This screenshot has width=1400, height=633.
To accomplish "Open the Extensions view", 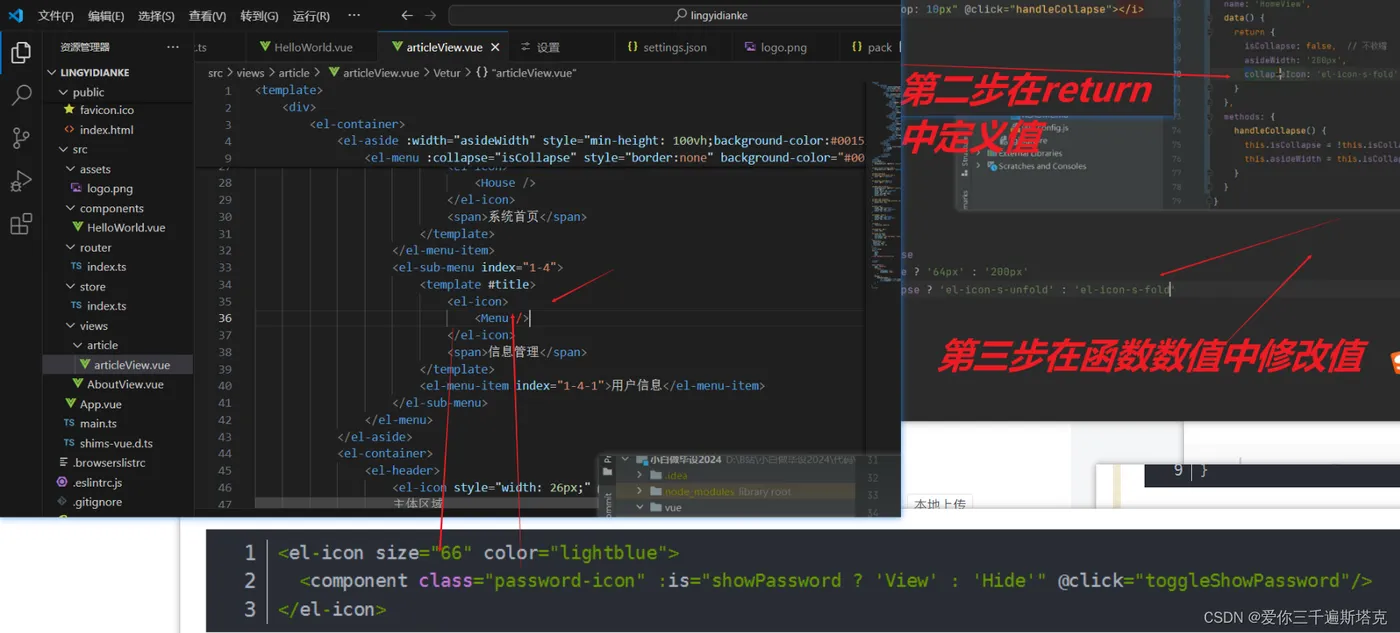I will pos(21,225).
